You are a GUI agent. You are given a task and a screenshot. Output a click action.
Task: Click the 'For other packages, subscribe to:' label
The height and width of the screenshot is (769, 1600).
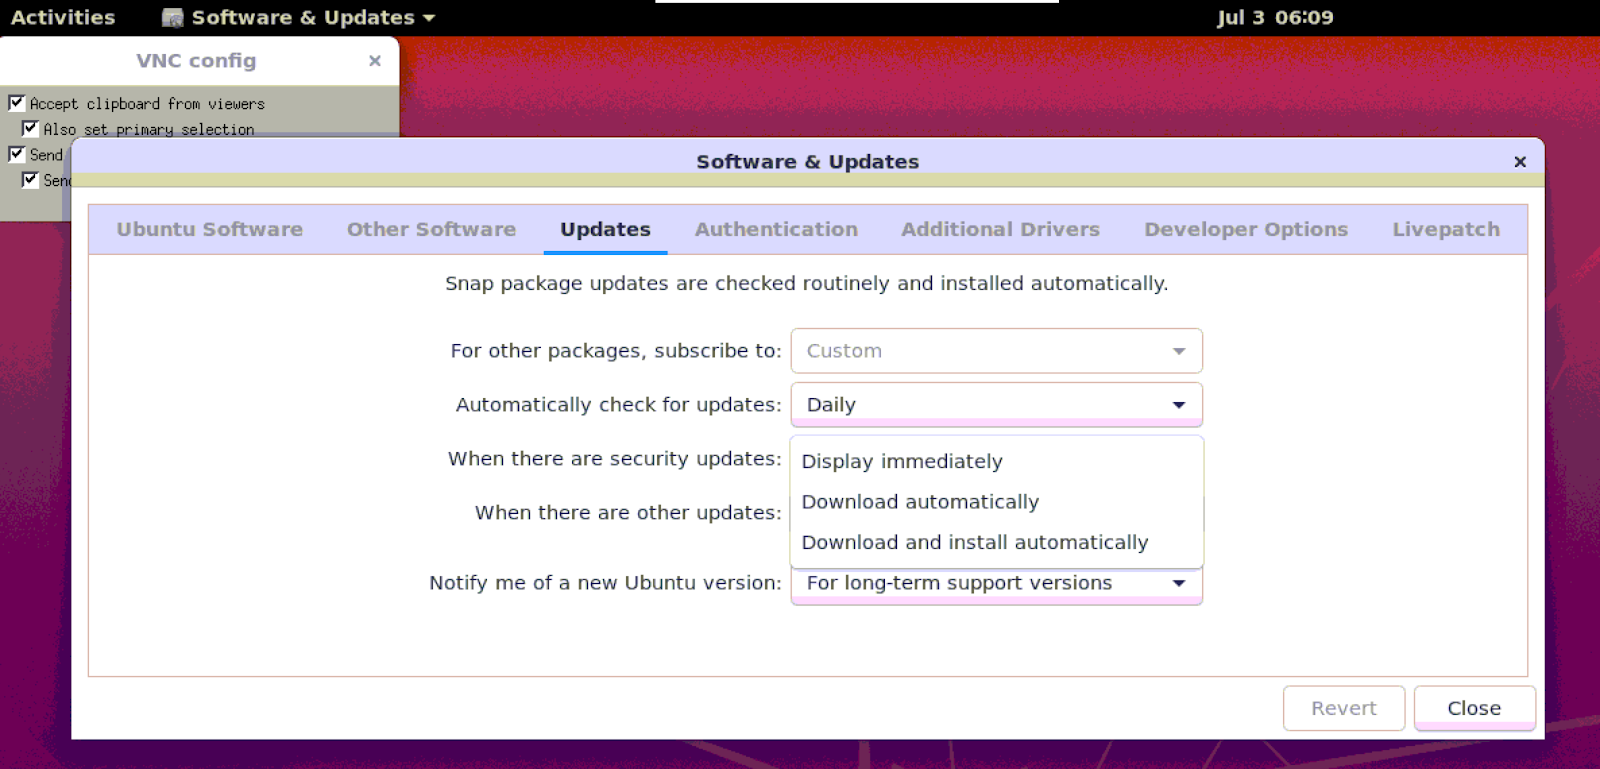coord(616,351)
